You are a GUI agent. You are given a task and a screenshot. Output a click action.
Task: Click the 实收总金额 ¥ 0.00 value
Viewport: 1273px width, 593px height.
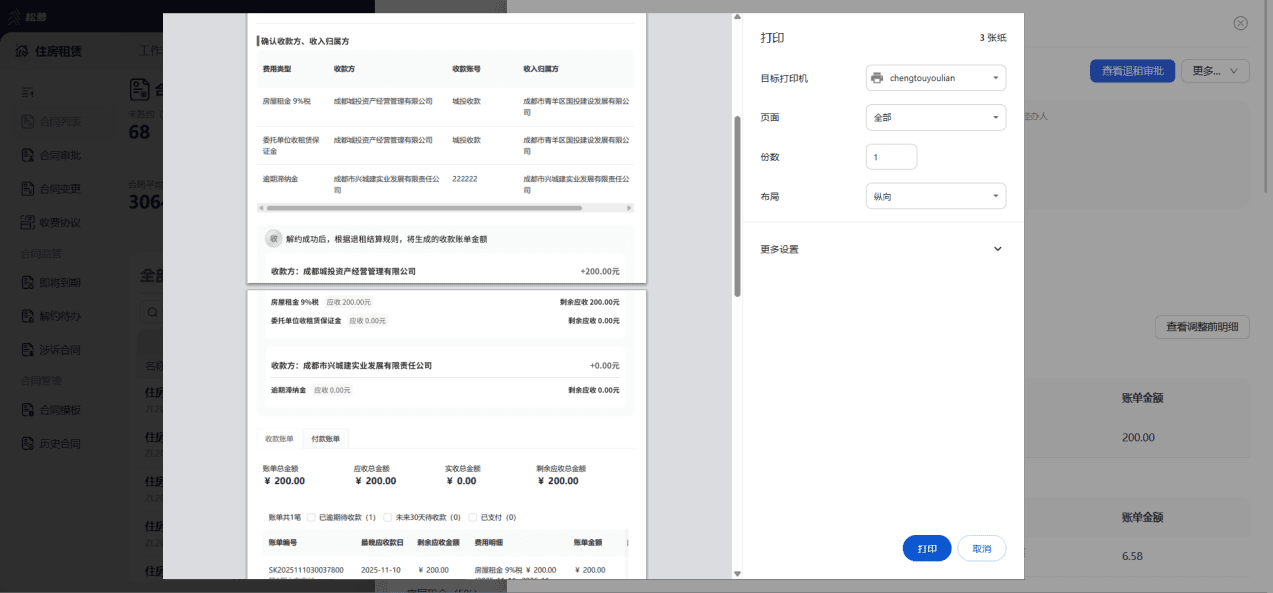(460, 480)
